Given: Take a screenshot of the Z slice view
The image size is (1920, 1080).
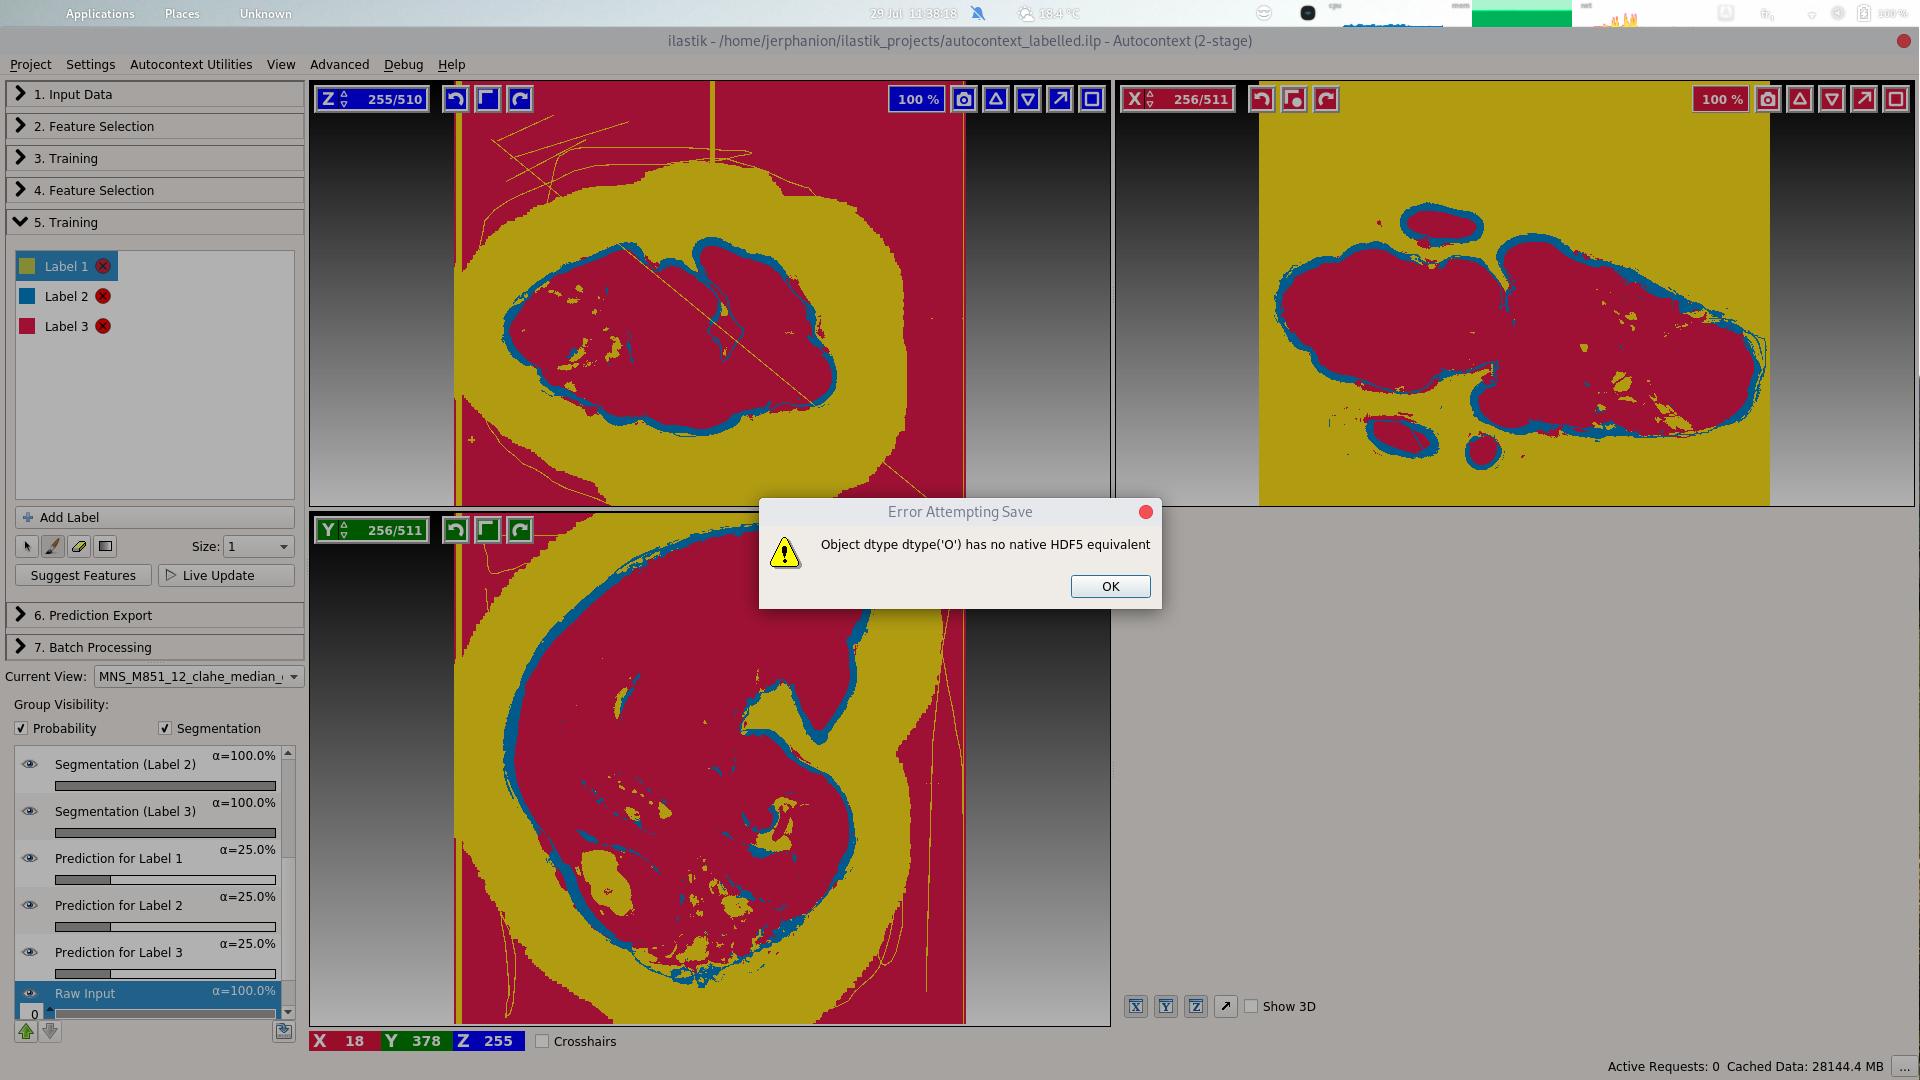Looking at the screenshot, I should [963, 99].
